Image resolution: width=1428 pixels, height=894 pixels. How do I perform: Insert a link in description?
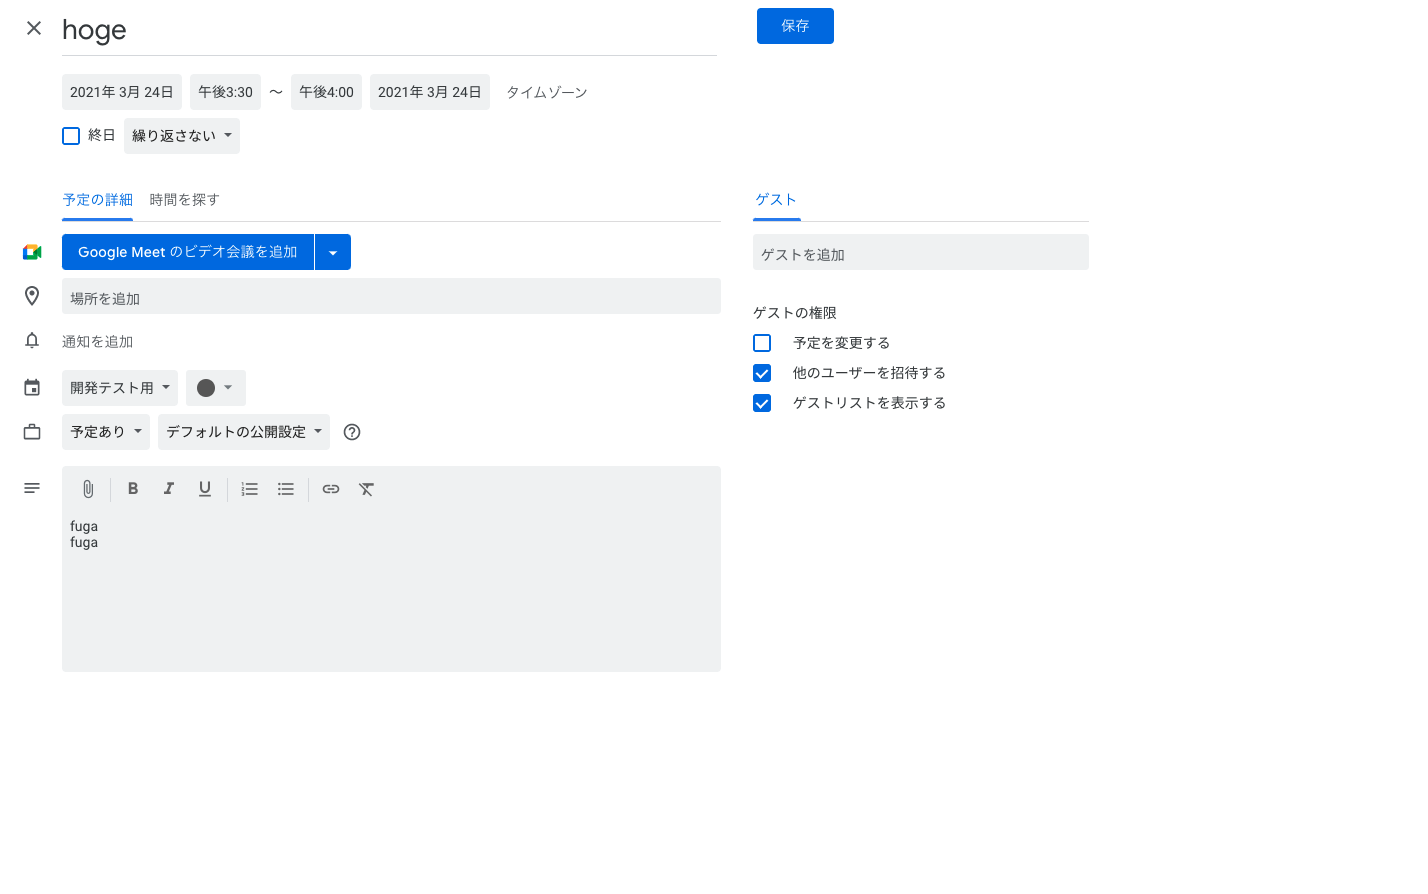[331, 489]
